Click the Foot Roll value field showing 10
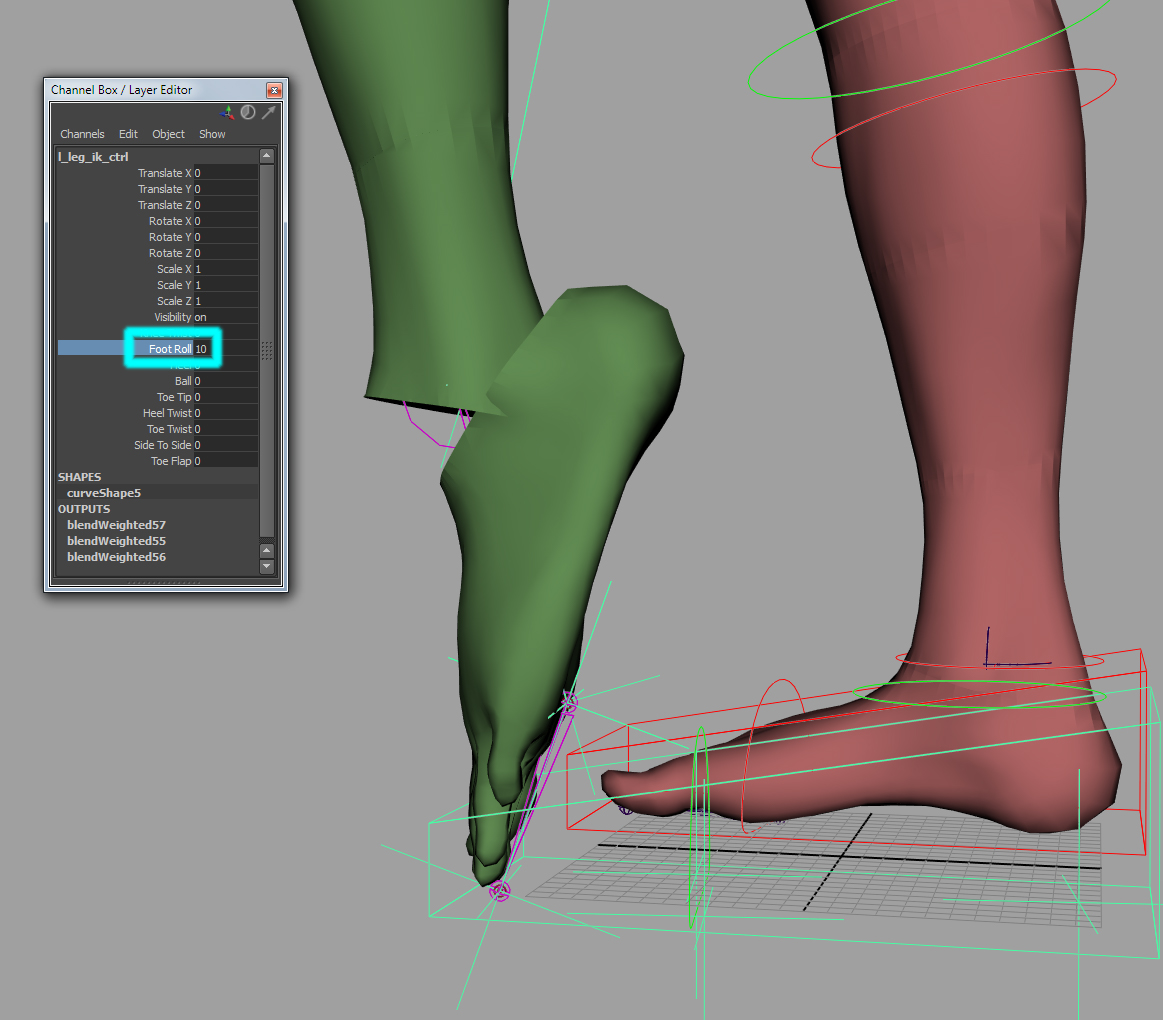Viewport: 1163px width, 1020px height. [x=225, y=349]
